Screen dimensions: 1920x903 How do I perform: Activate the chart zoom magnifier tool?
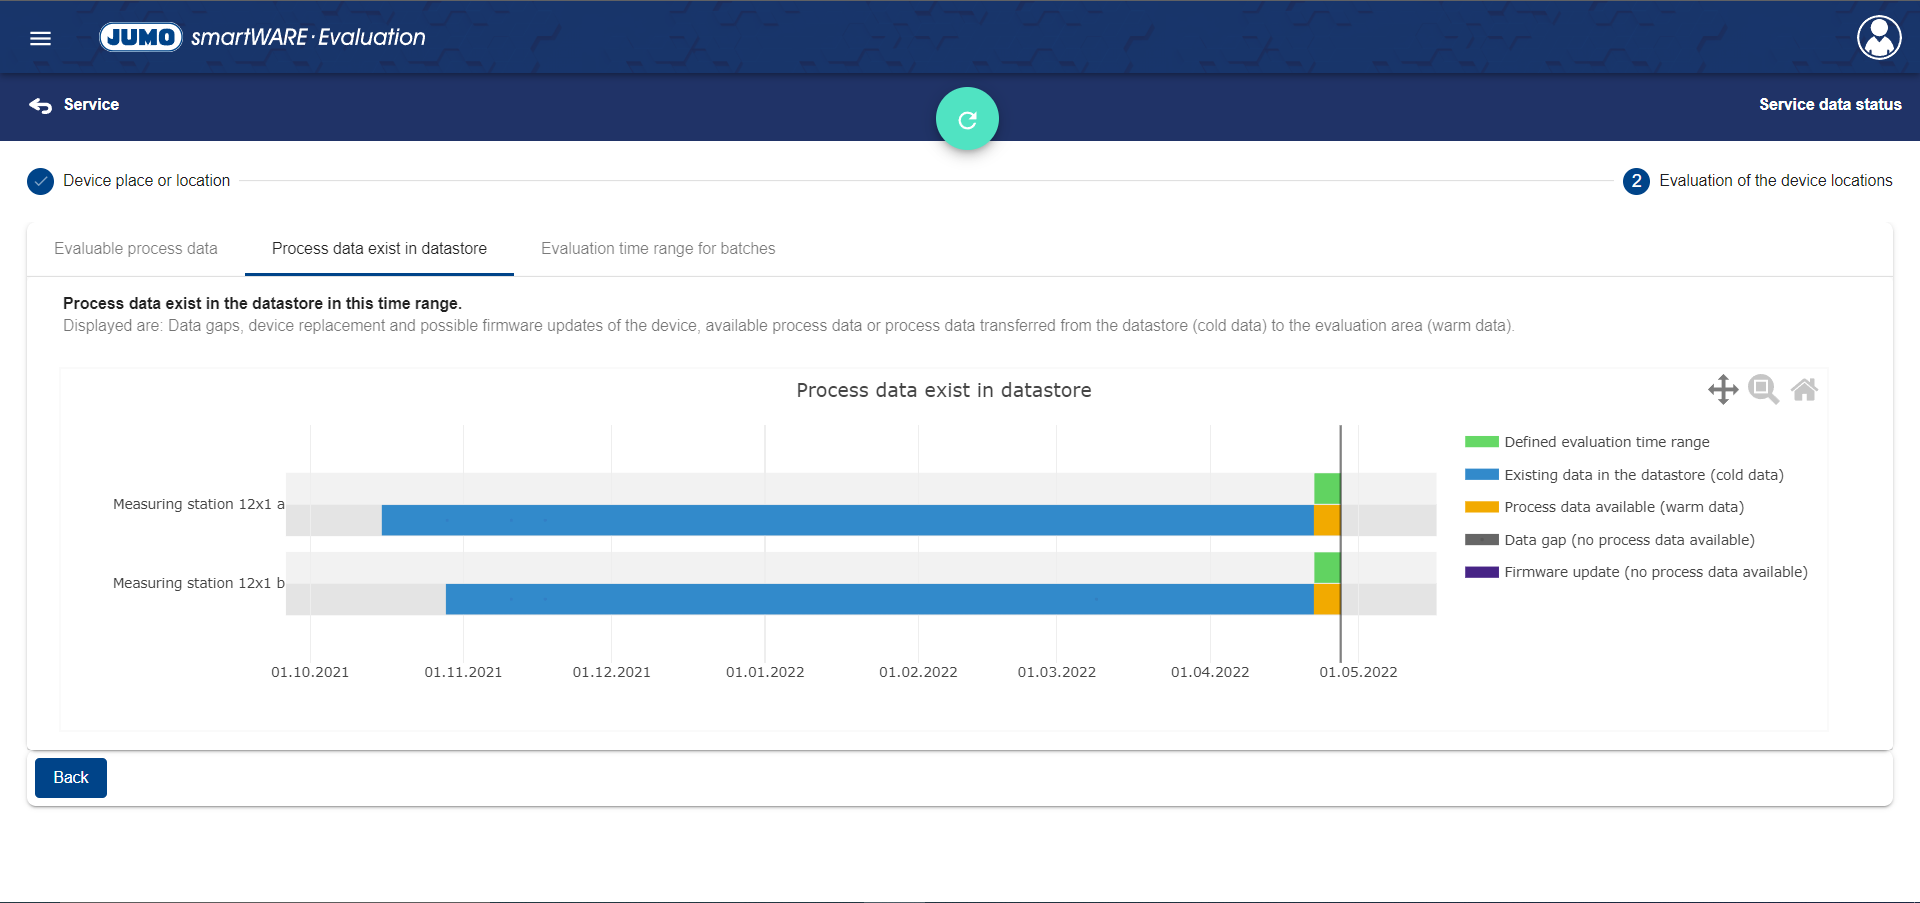(x=1762, y=389)
